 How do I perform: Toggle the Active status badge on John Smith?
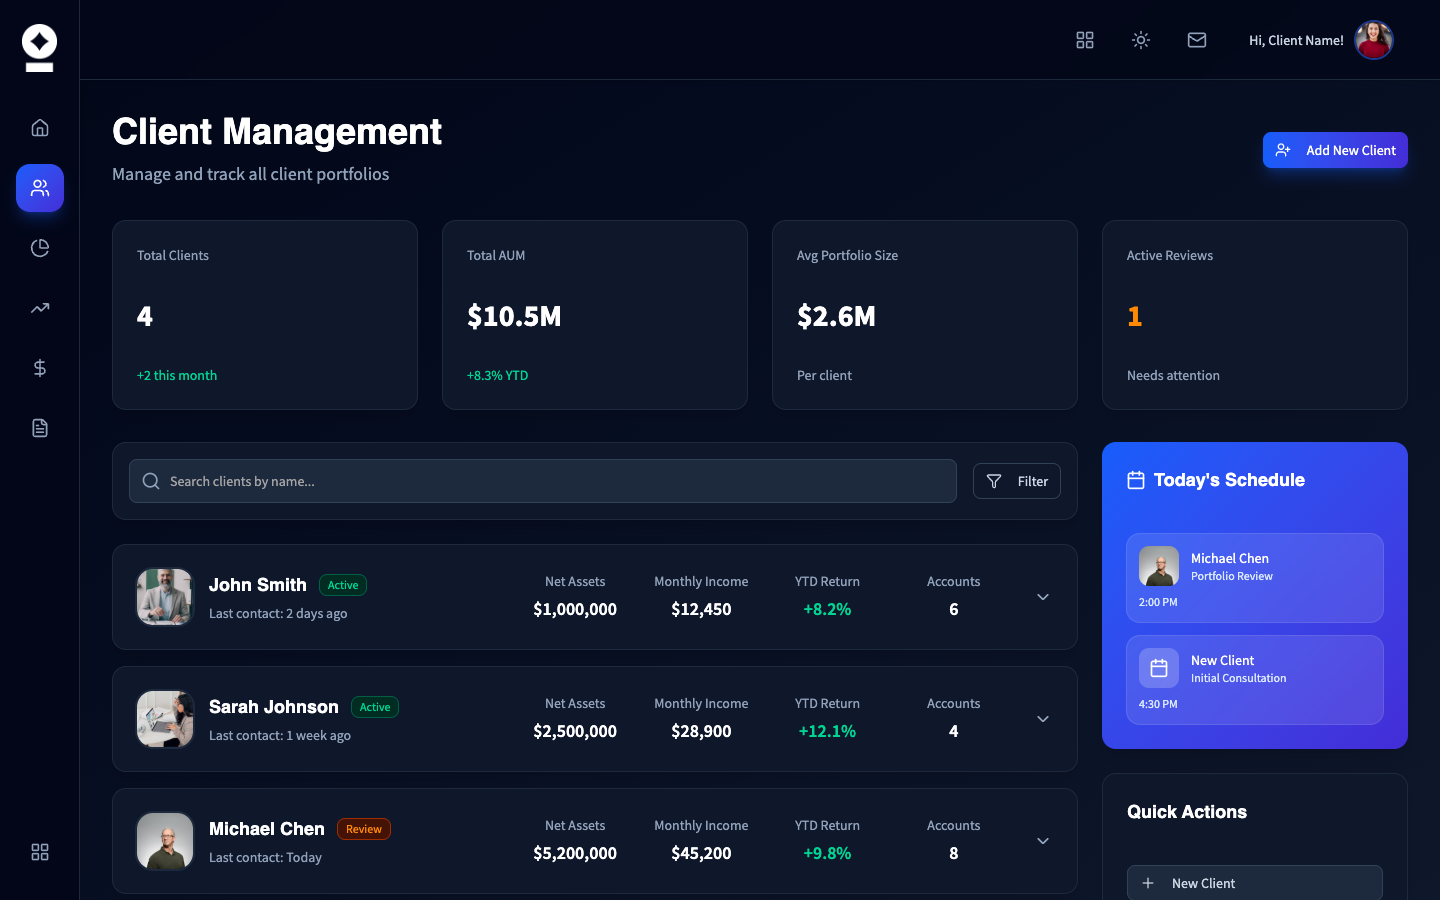pos(343,585)
